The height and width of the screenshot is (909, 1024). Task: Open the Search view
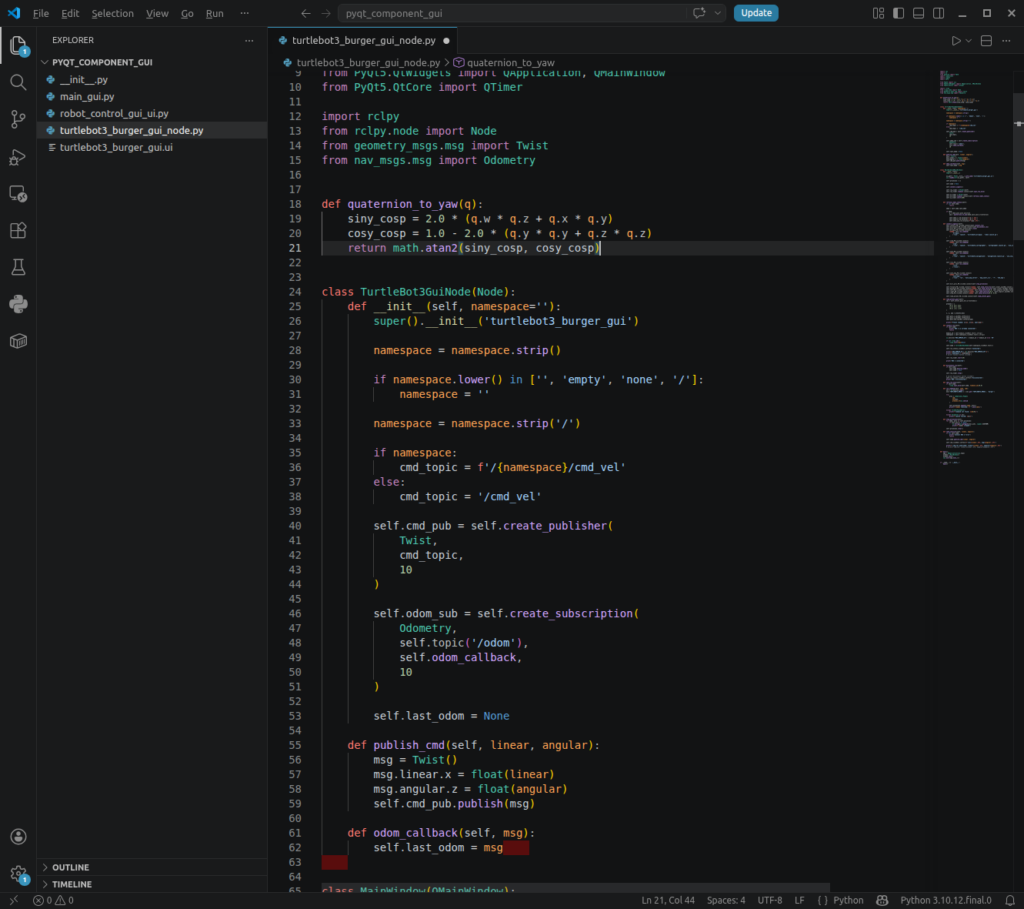click(18, 82)
